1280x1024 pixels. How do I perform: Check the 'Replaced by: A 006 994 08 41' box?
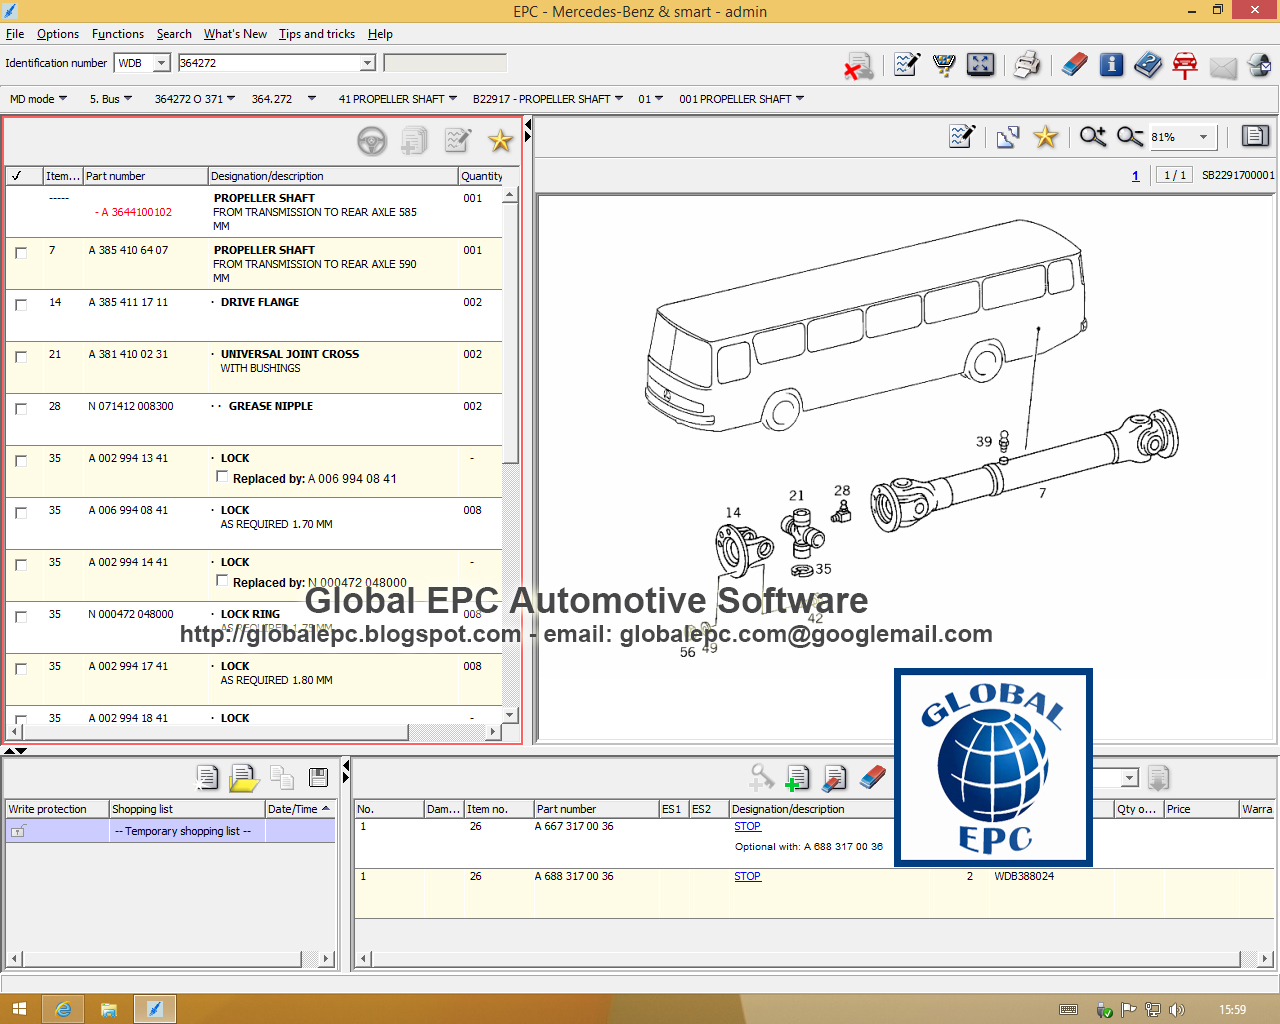tap(222, 477)
